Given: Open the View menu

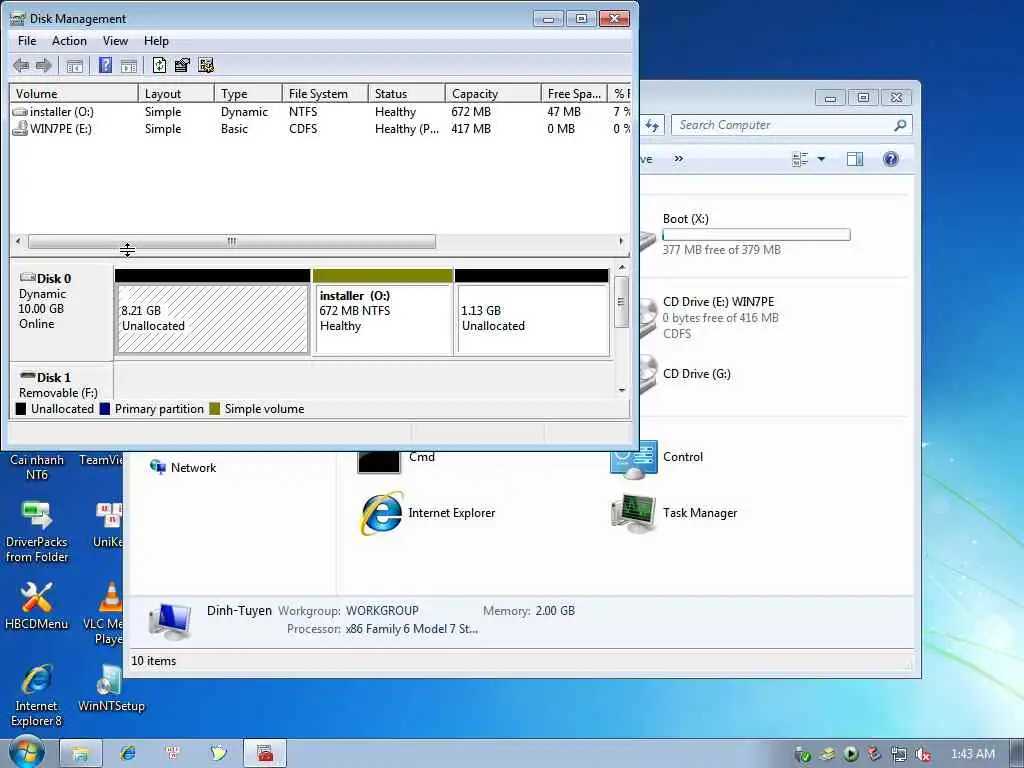Looking at the screenshot, I should 115,41.
